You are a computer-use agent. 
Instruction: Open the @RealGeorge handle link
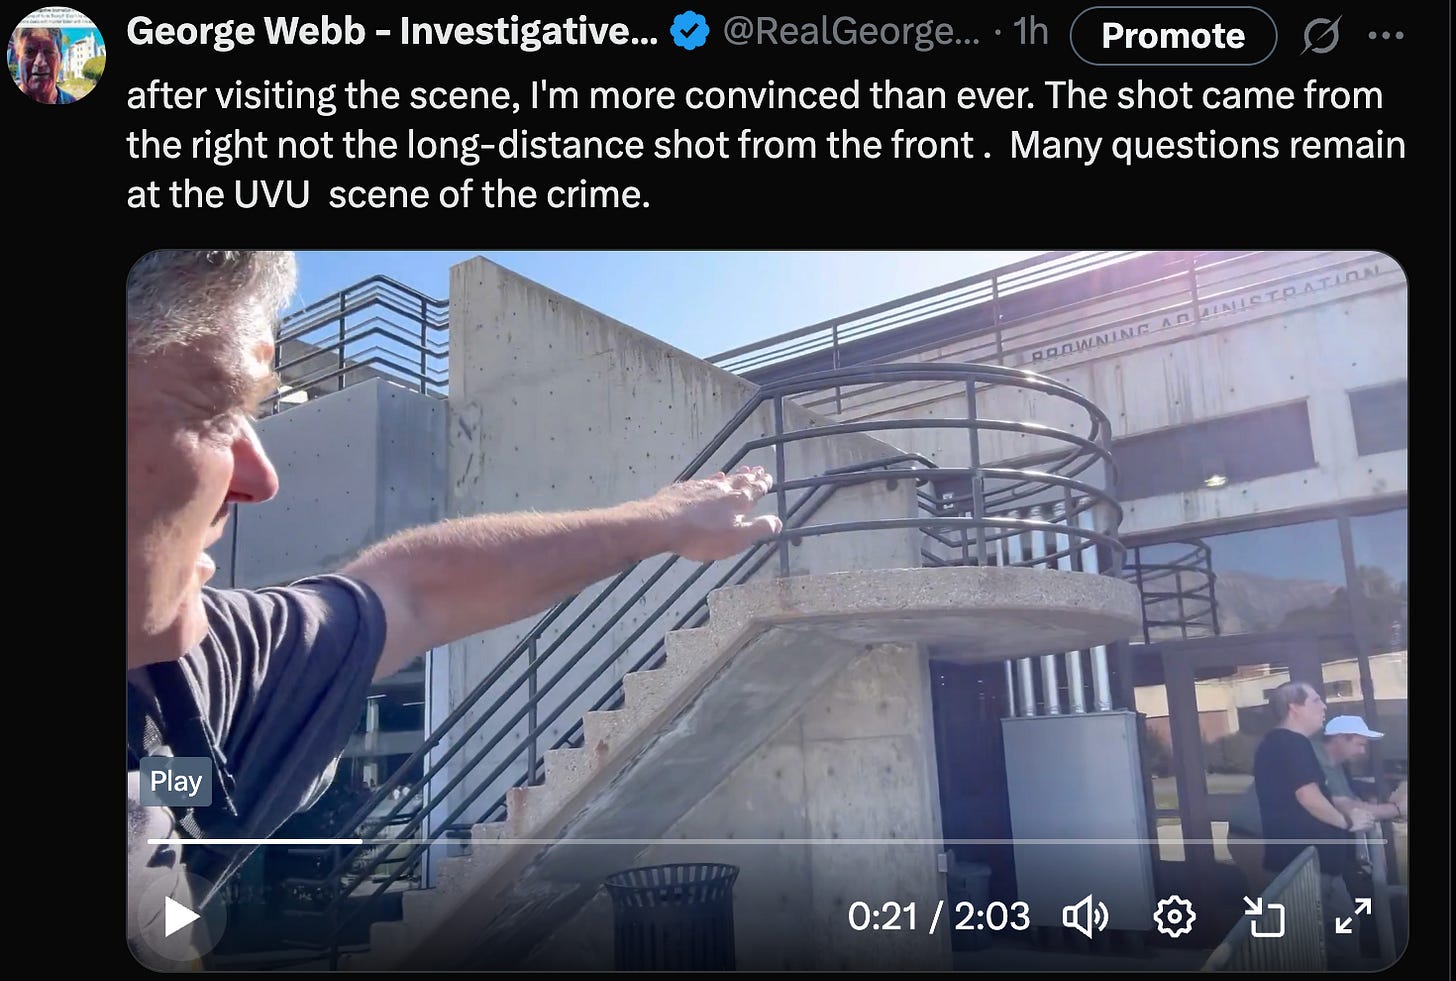(x=851, y=32)
